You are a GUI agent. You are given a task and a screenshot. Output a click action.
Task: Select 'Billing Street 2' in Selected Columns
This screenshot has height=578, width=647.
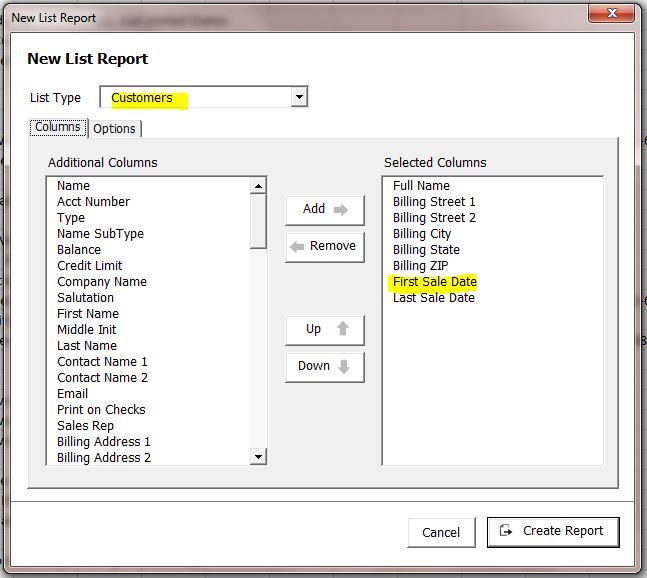coord(434,218)
